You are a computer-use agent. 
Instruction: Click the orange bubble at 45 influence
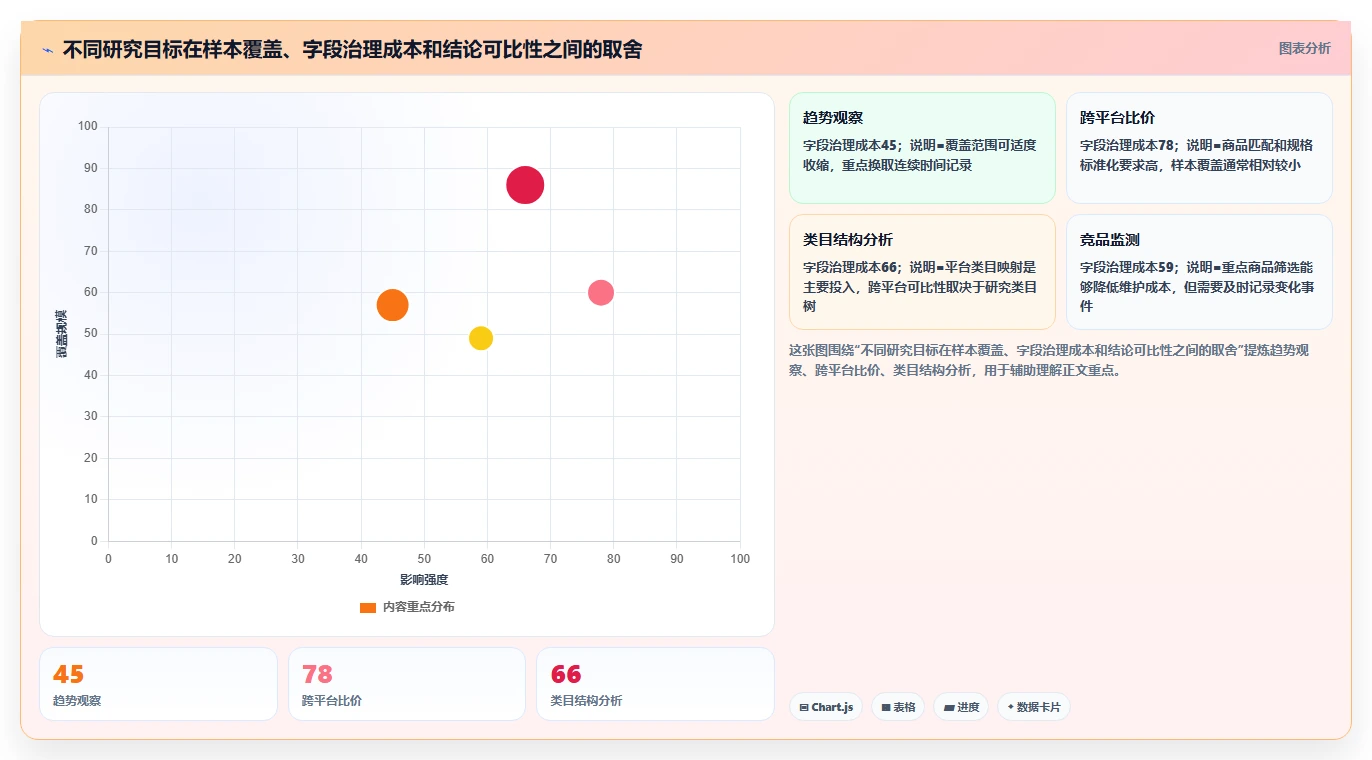393,305
